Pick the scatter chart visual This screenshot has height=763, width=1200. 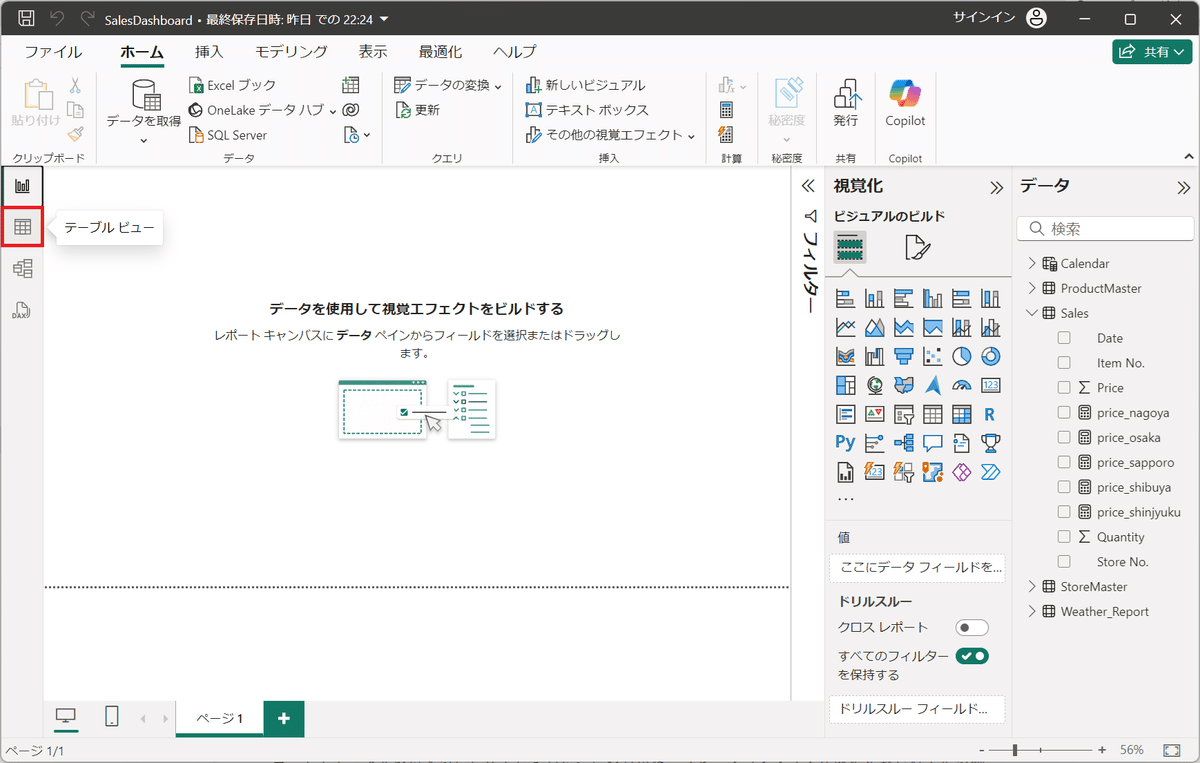933,356
